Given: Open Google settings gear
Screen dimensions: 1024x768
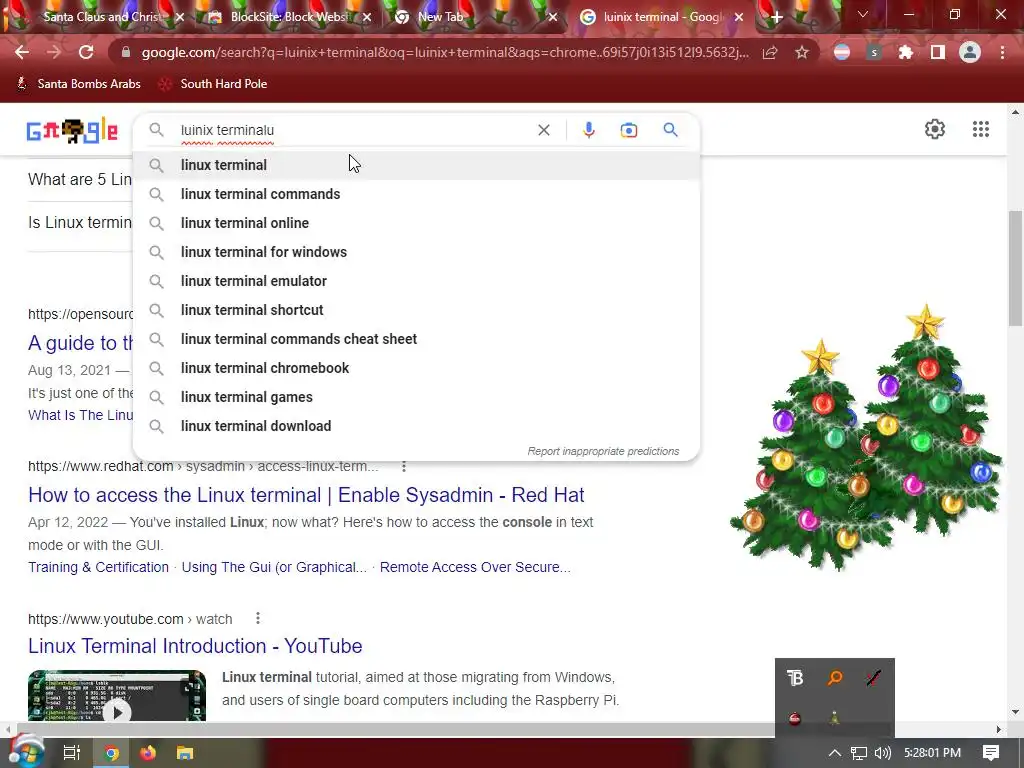Looking at the screenshot, I should click(935, 129).
